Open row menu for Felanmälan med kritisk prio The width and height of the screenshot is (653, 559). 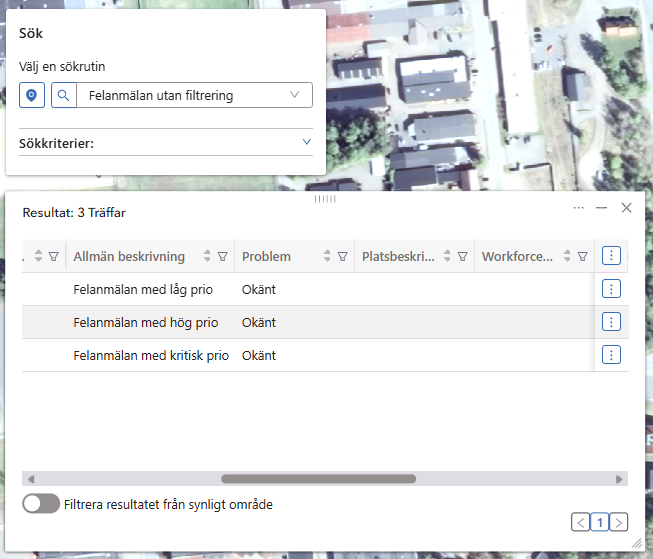[x=612, y=355]
